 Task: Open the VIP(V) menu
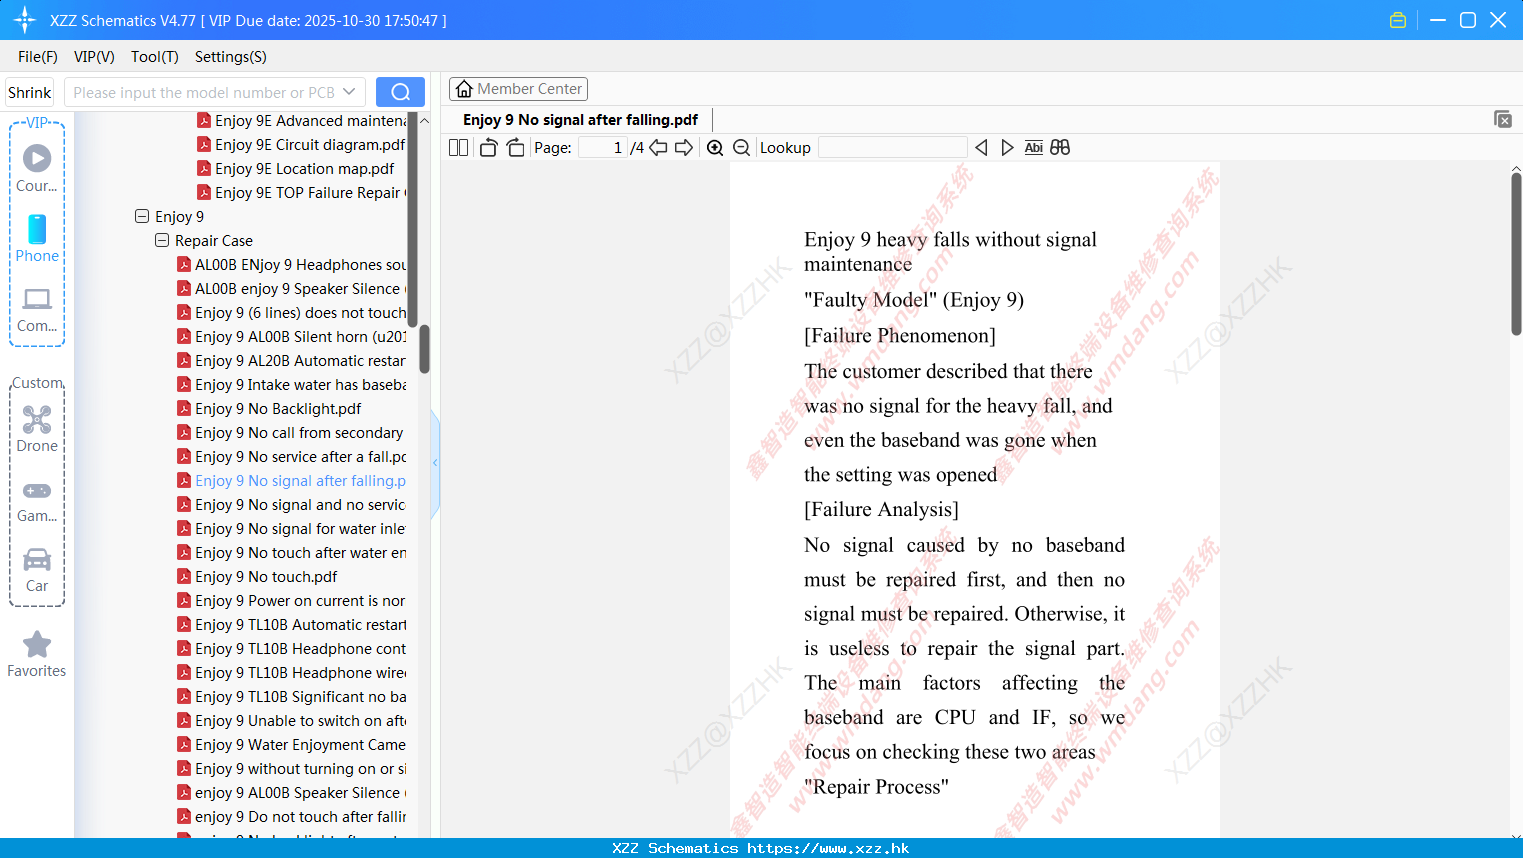point(94,57)
